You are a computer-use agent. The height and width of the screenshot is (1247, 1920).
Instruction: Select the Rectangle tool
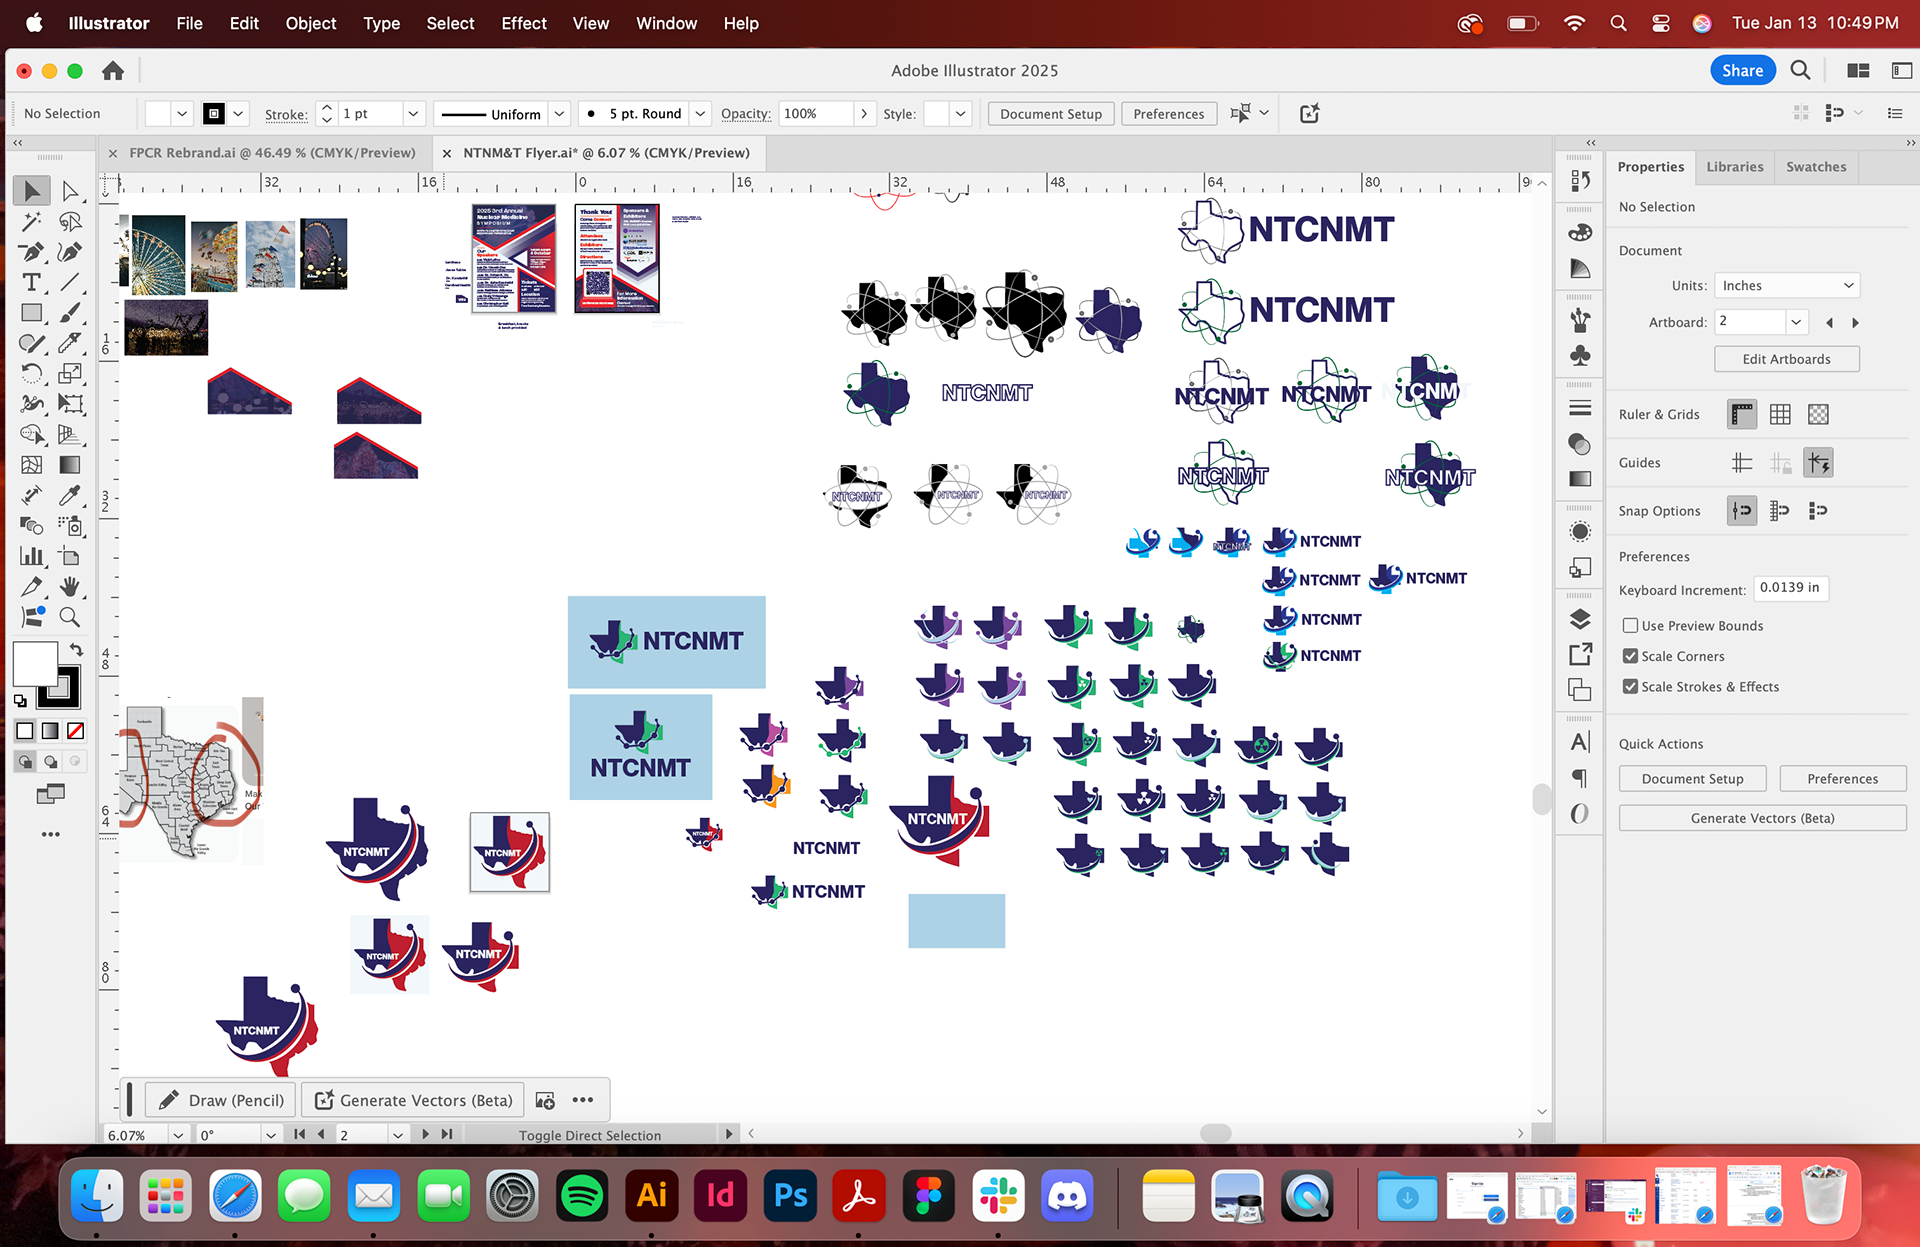(x=32, y=313)
